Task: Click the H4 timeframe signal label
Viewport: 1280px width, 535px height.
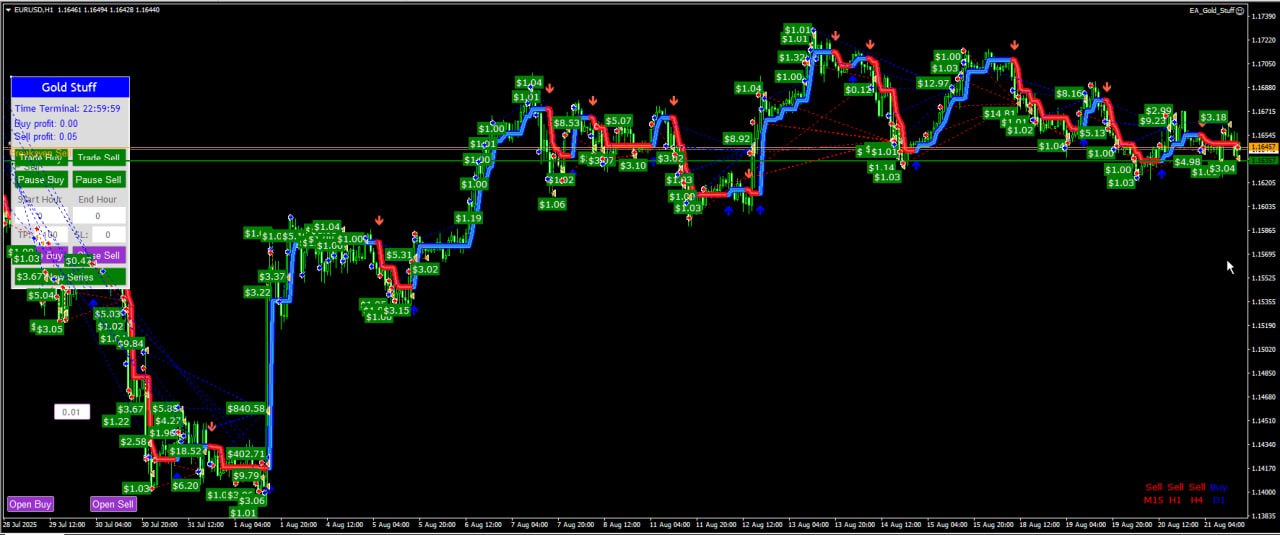Action: 1196,499
